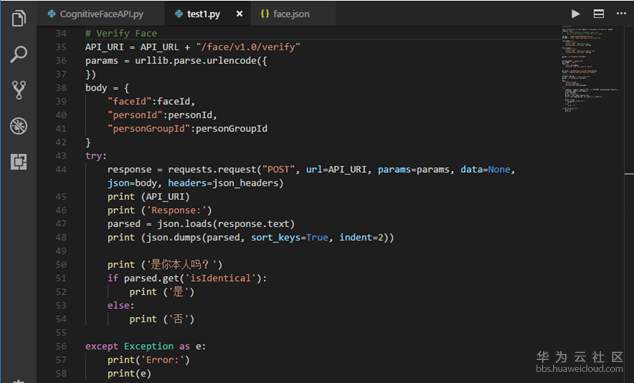This screenshot has height=383, width=634.
Task: Click the "personId" key on line 40
Action: [x=135, y=115]
